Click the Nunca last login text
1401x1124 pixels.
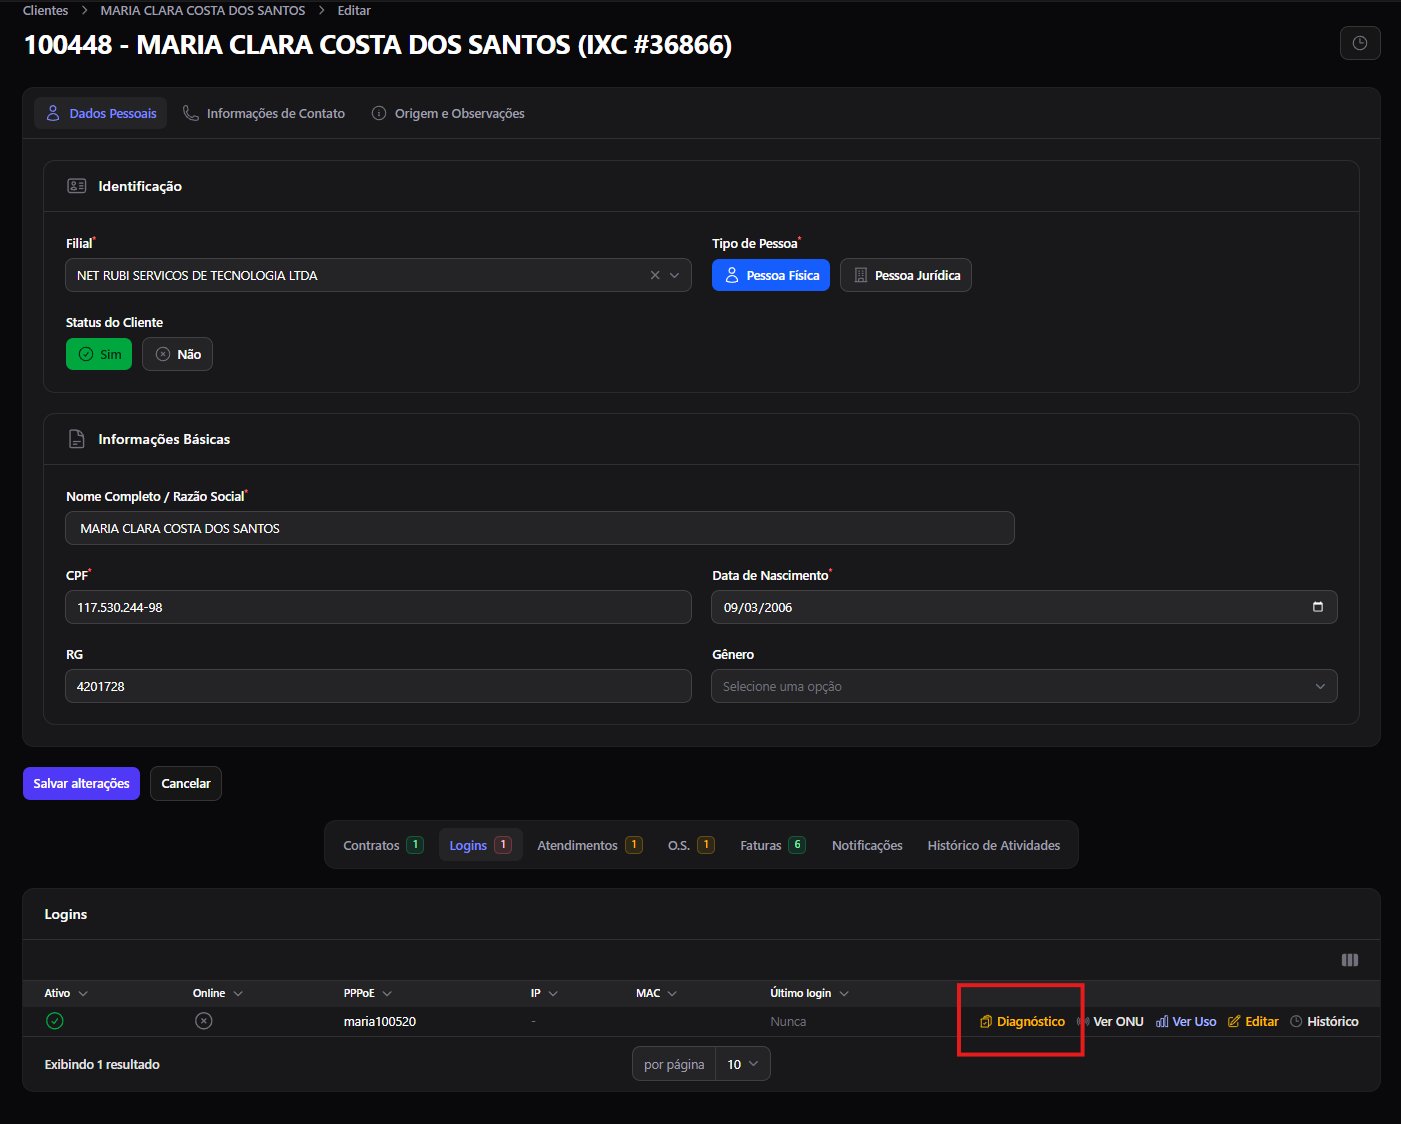788,1021
